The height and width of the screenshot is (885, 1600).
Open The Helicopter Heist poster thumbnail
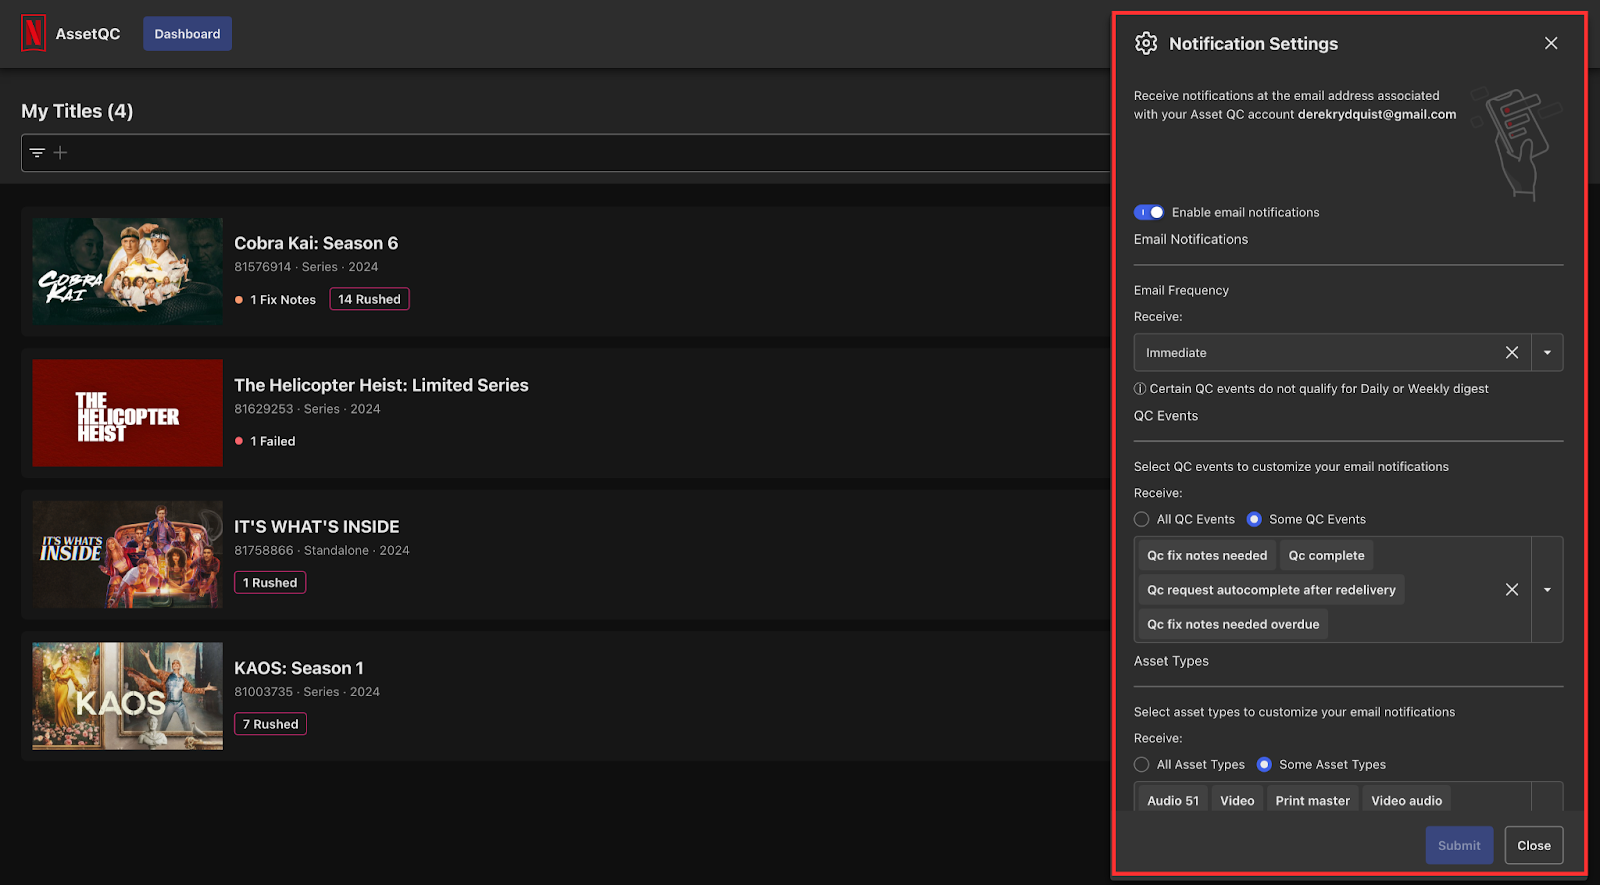click(x=128, y=413)
